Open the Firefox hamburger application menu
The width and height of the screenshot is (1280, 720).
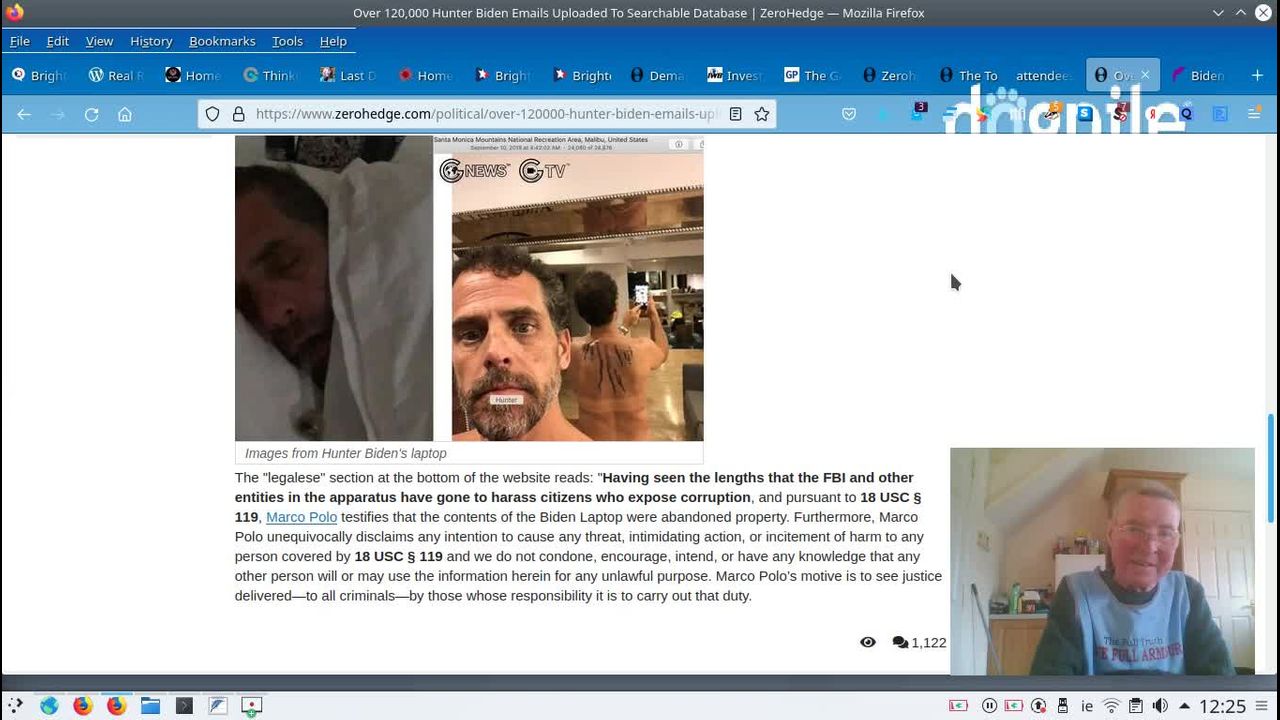tap(1254, 114)
